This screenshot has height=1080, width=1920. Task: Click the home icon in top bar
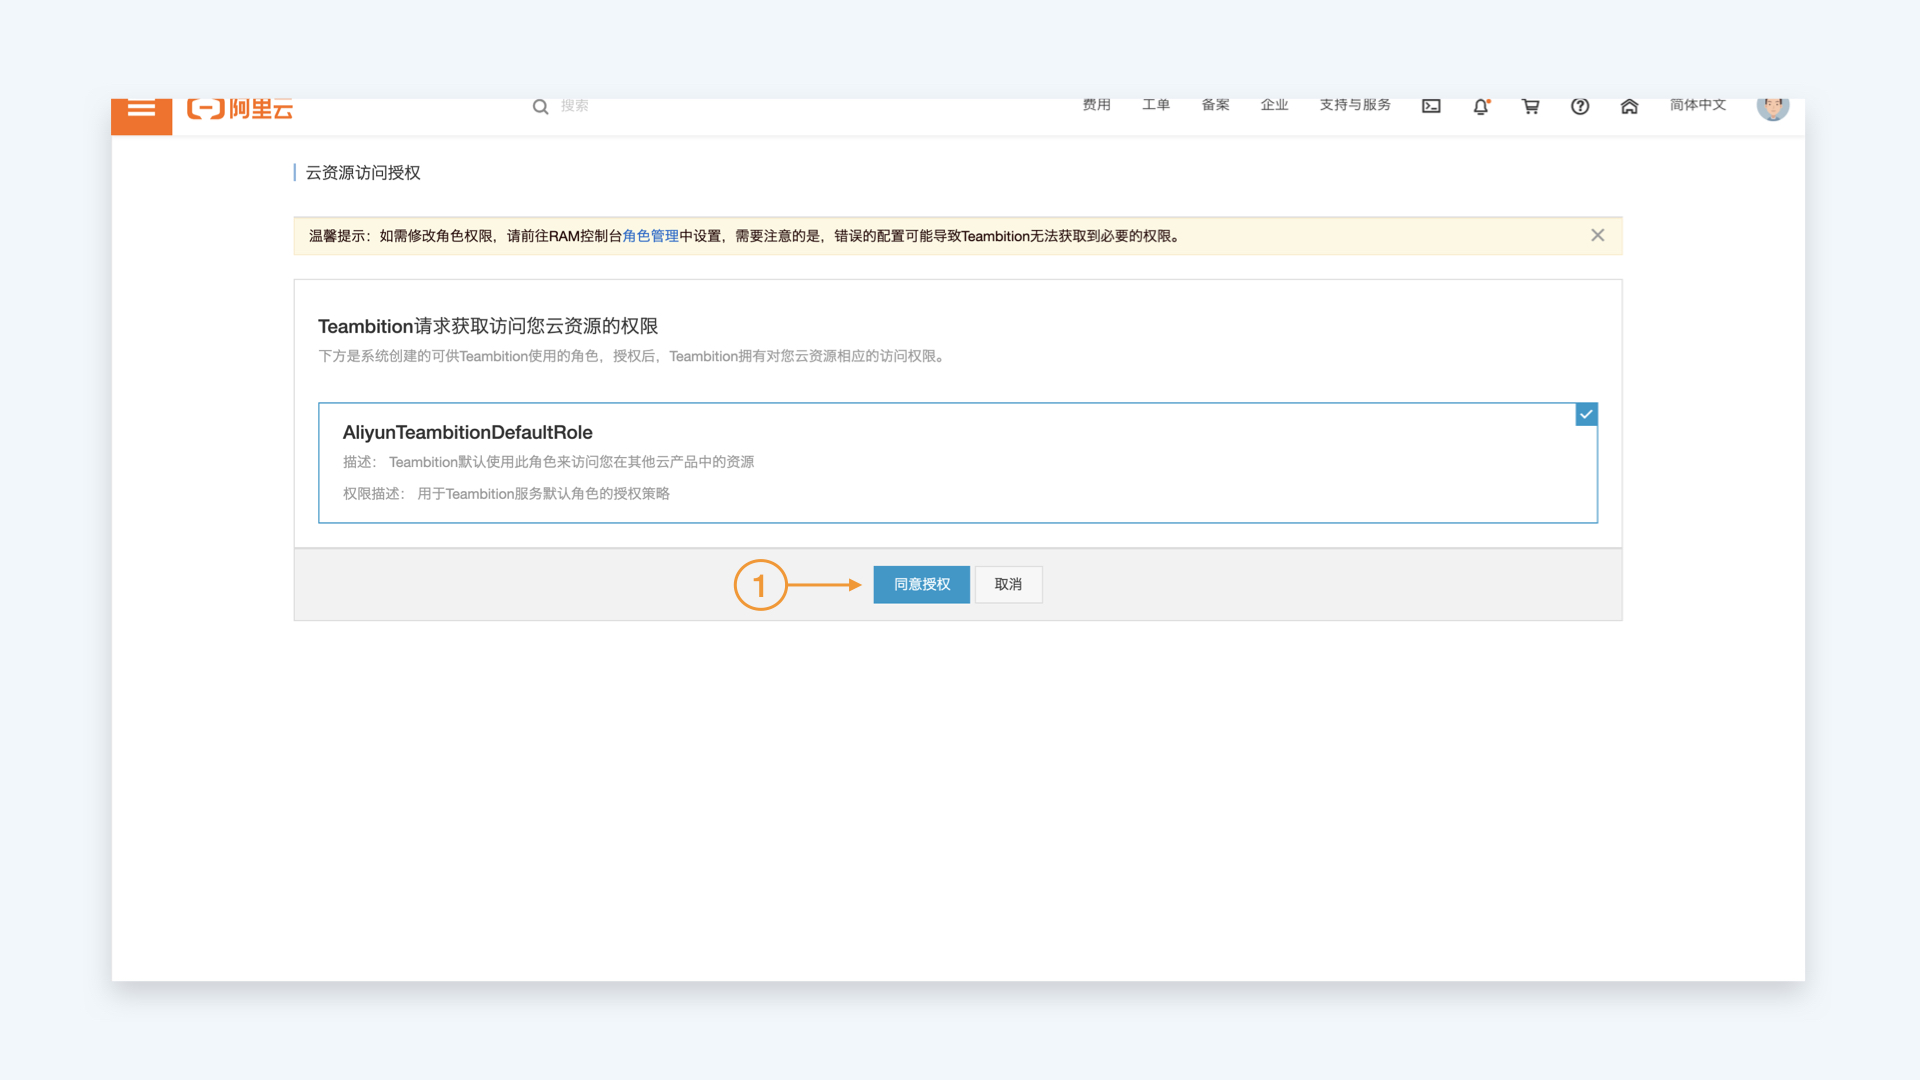1629,106
